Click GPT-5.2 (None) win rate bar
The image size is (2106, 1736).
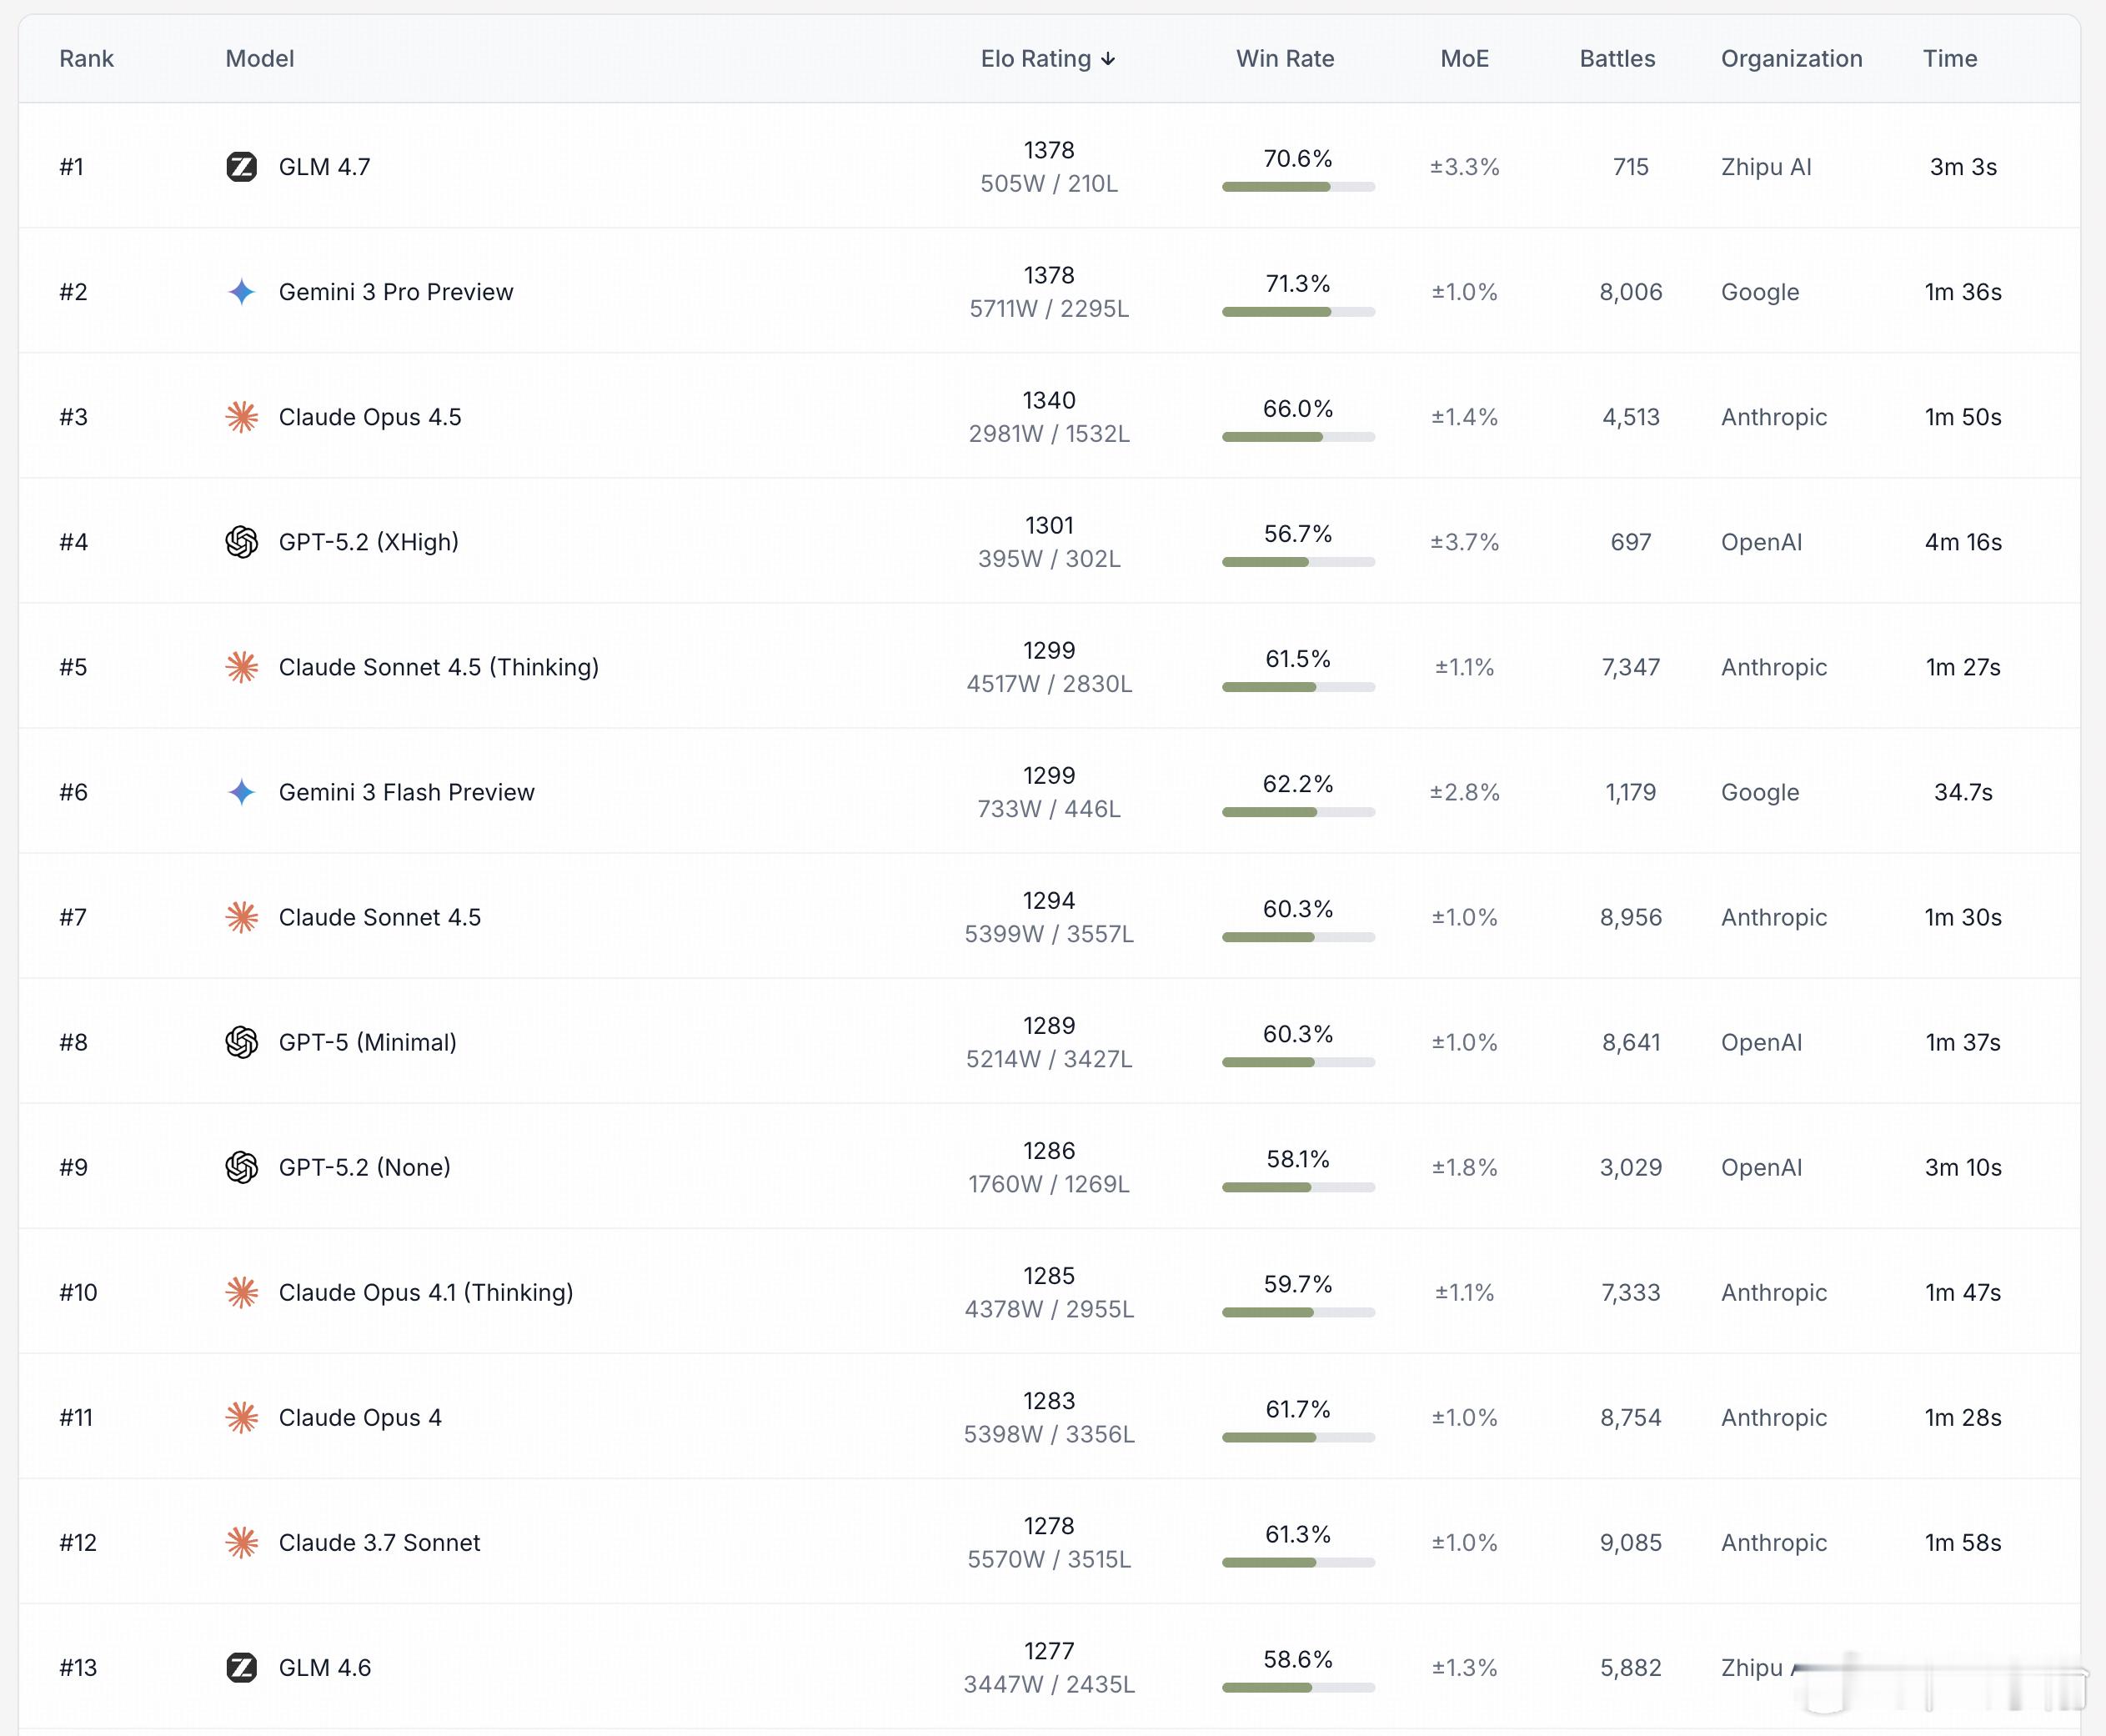[x=1297, y=1187]
